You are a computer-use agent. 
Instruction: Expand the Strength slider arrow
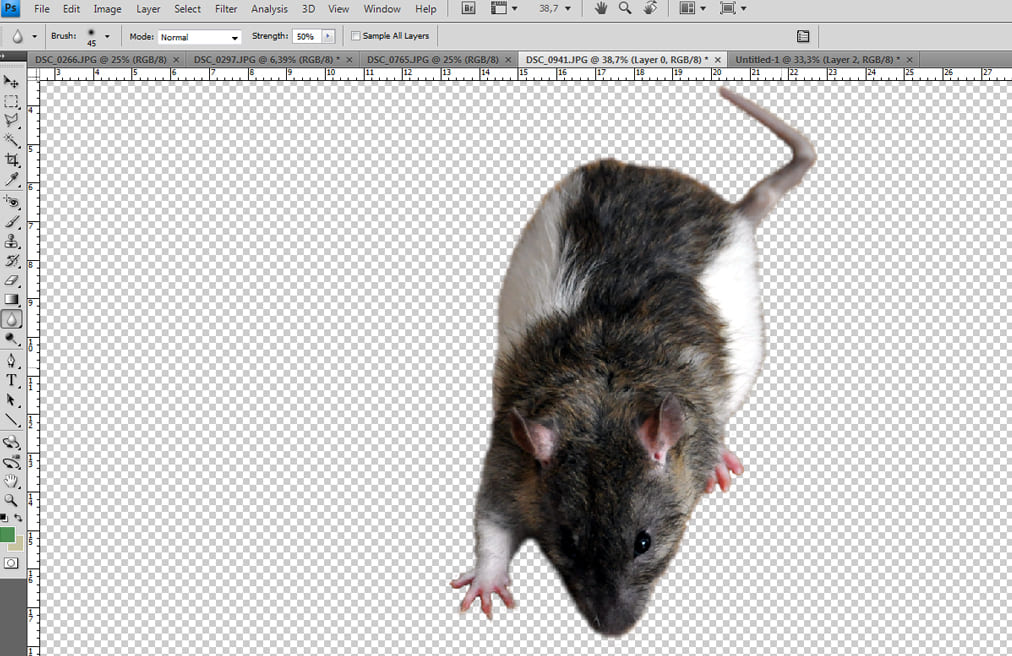[327, 36]
